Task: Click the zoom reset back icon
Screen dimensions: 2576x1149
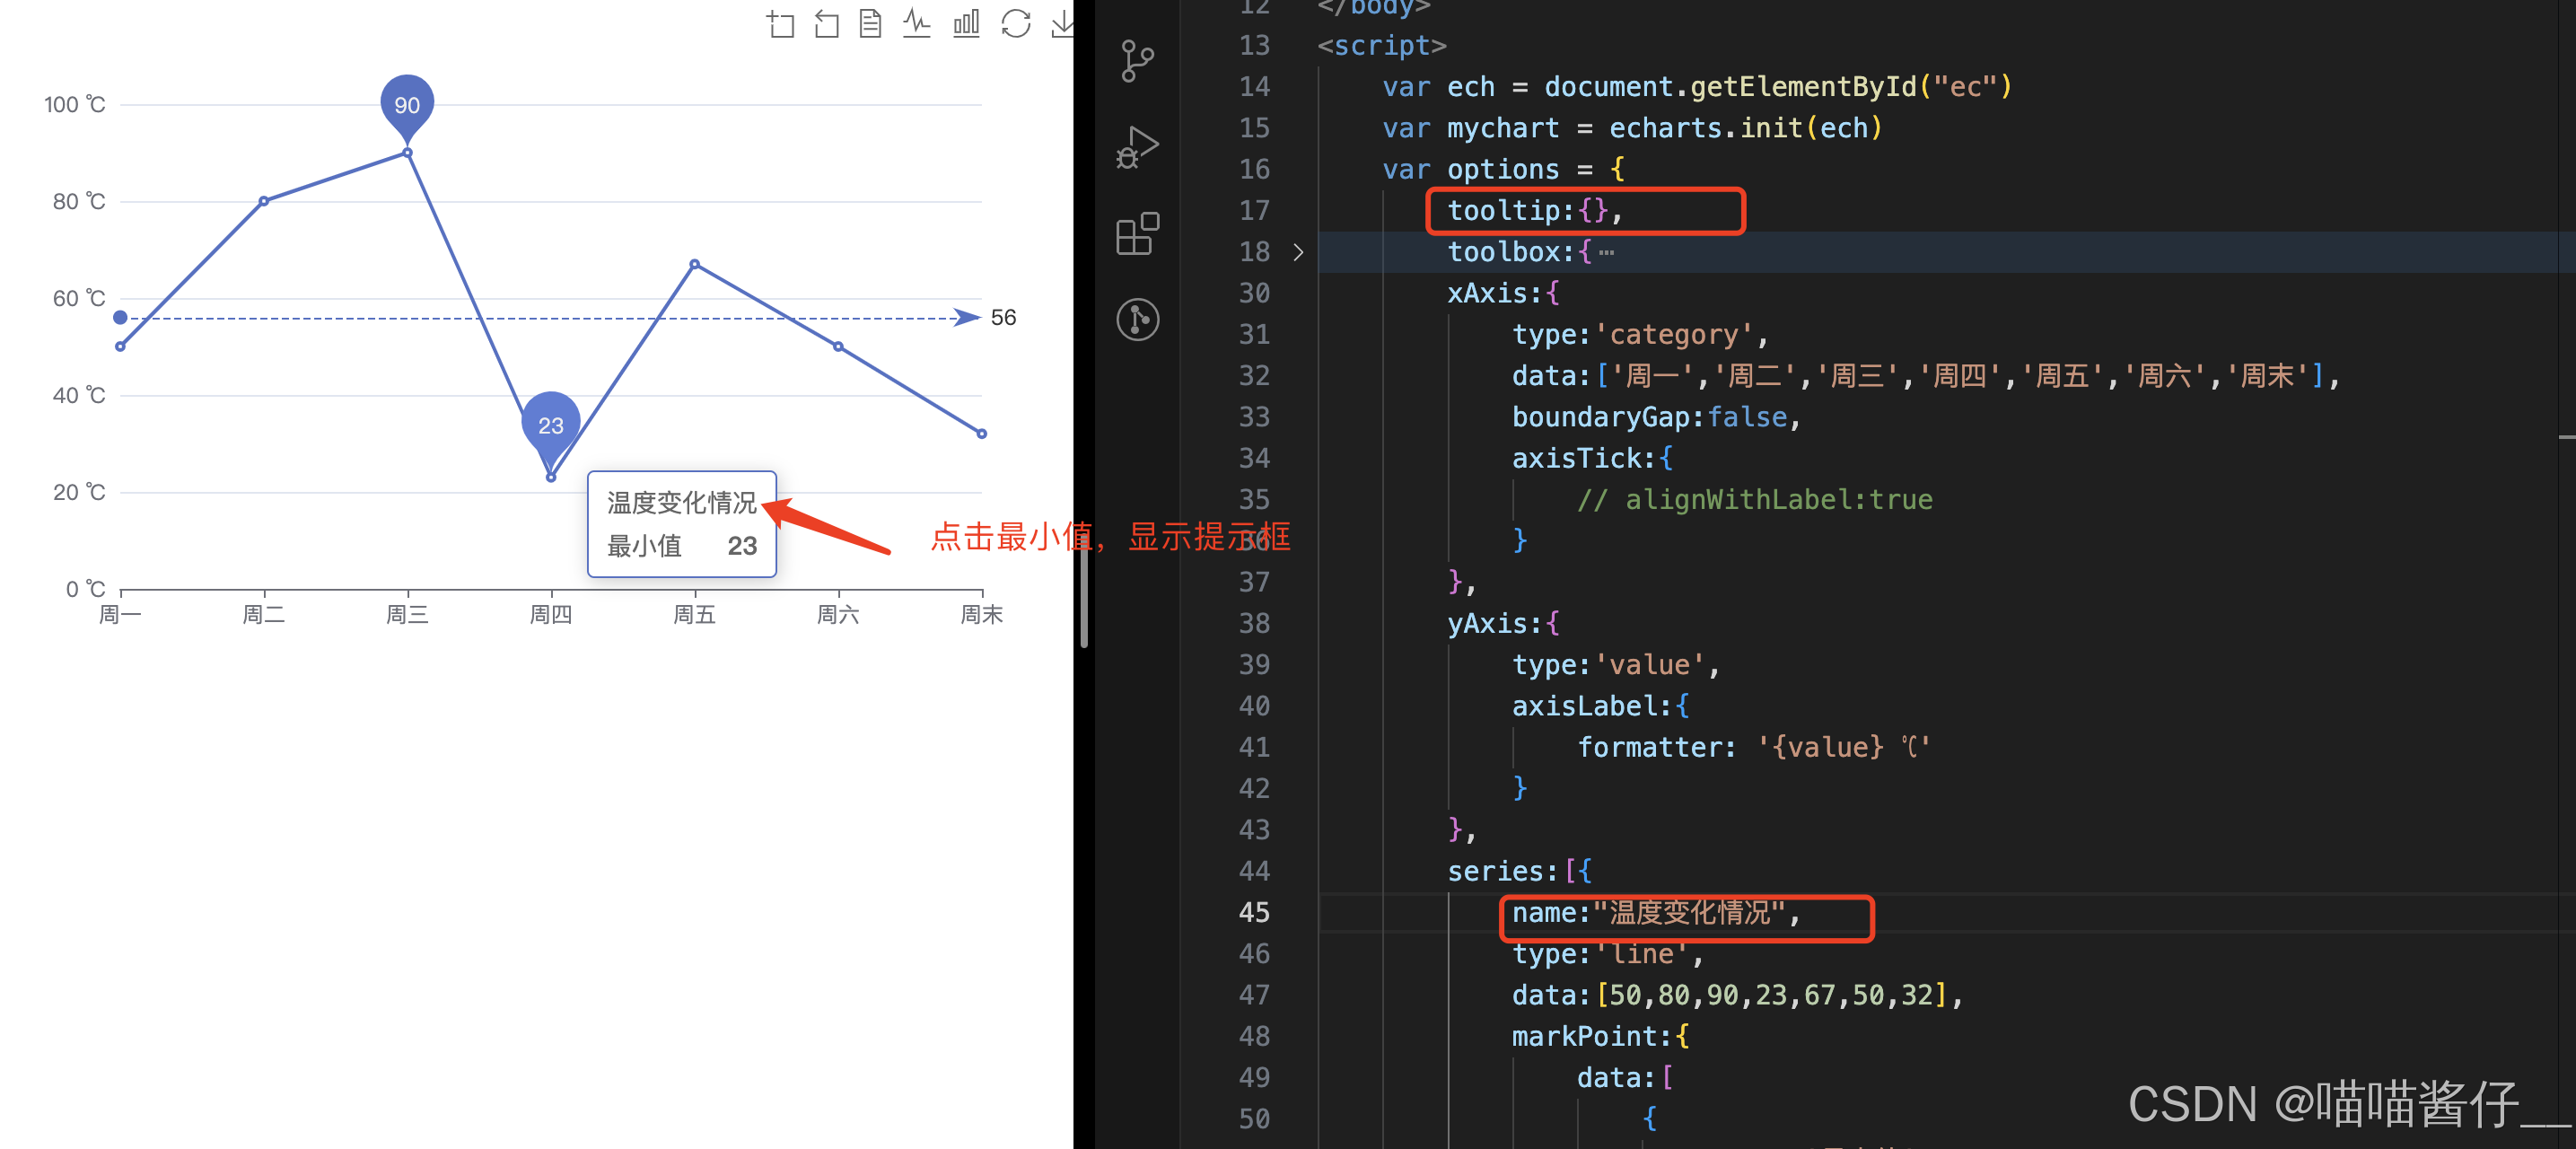Action: [826, 23]
